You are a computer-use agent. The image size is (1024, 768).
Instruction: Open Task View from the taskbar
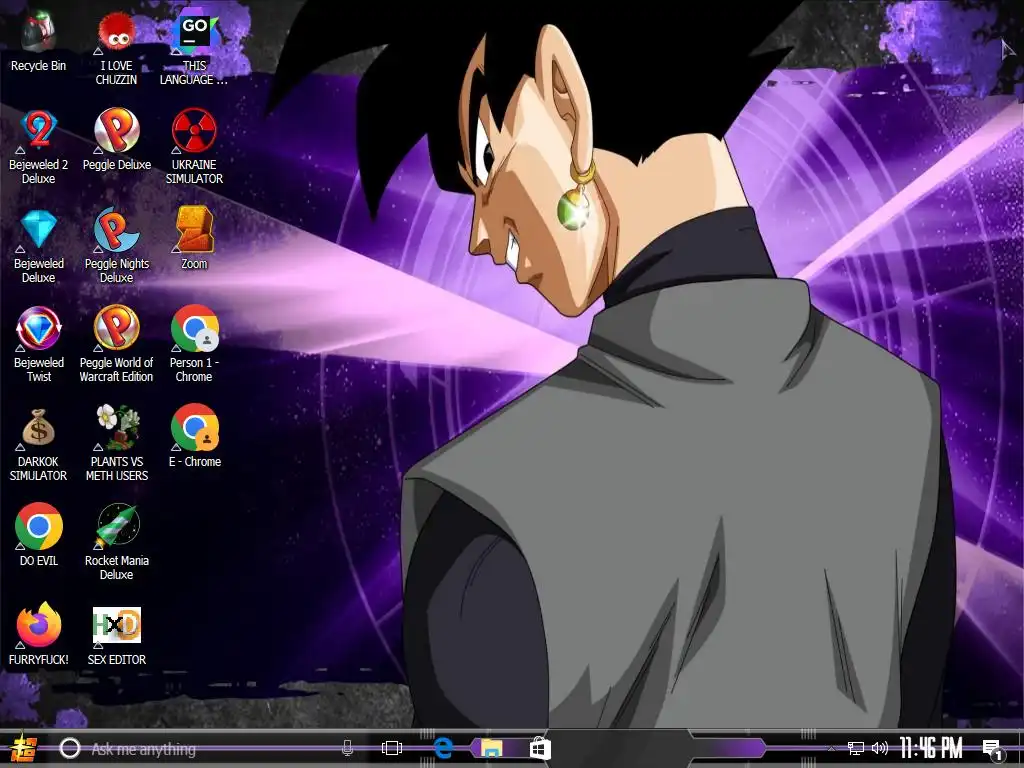pos(392,748)
